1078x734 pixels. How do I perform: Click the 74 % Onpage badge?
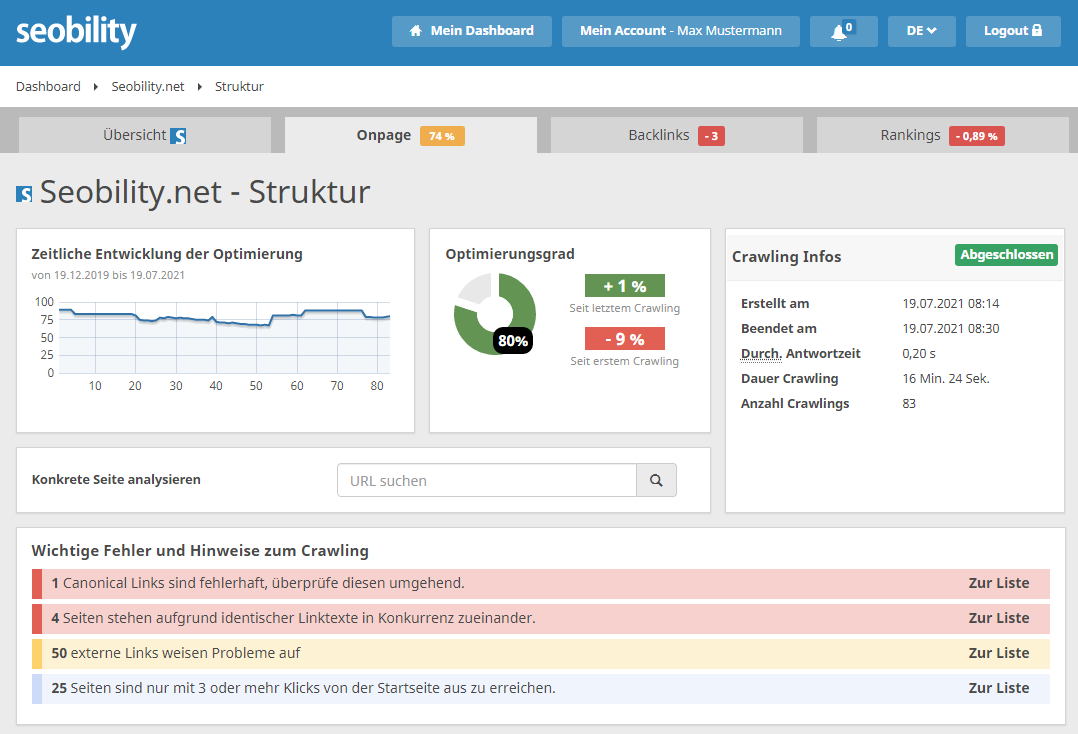click(442, 136)
